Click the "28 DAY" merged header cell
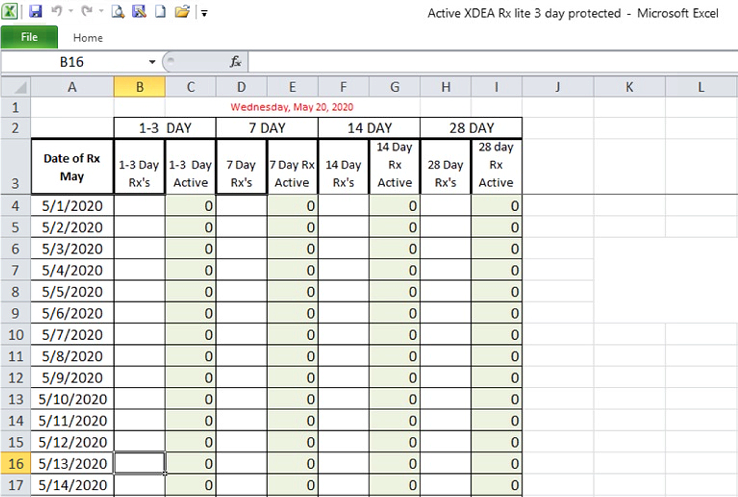 click(471, 128)
